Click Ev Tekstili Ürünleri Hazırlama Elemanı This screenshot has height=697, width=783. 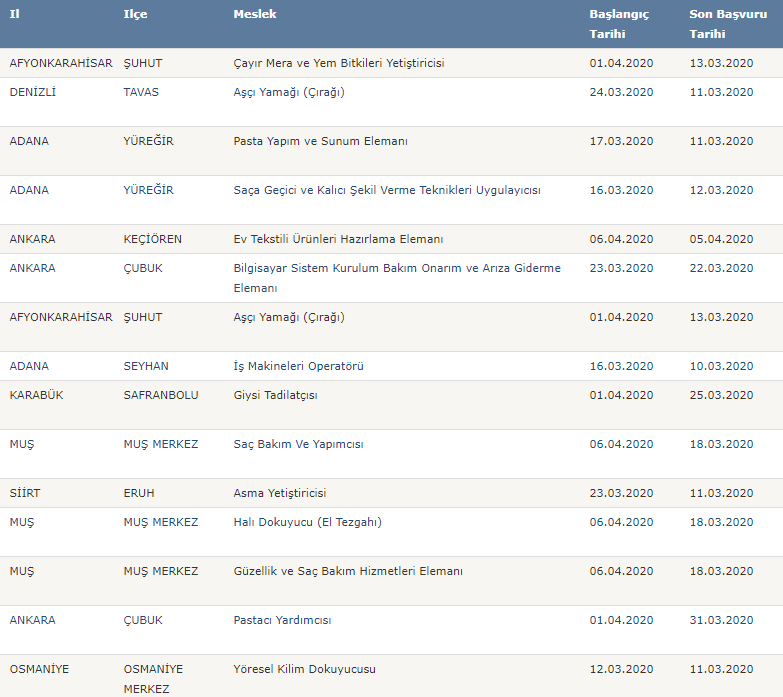pyautogui.click(x=338, y=239)
